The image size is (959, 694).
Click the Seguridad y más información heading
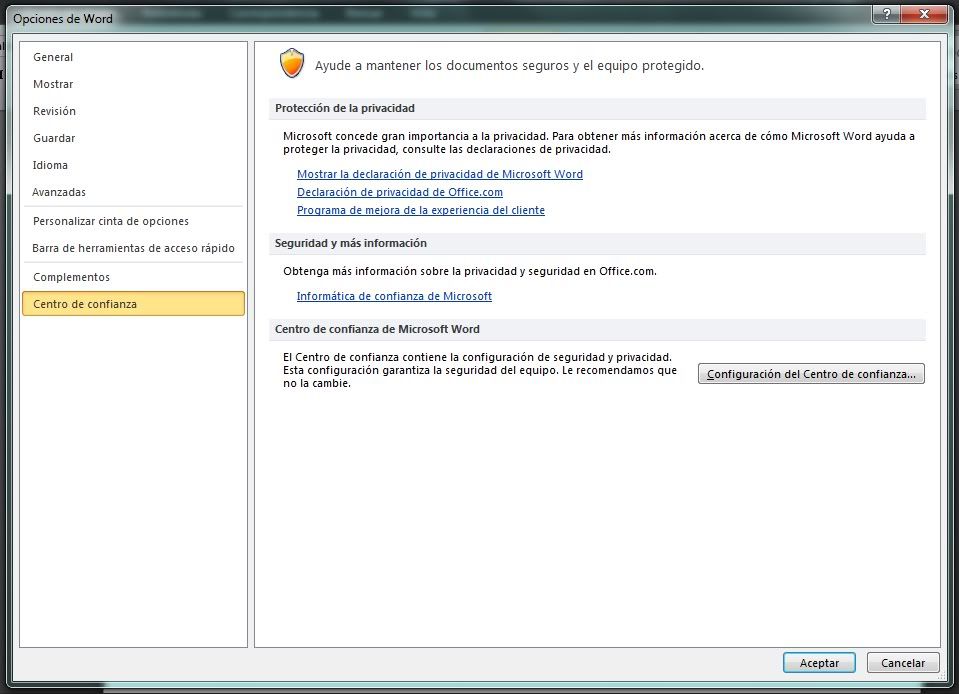(x=351, y=243)
